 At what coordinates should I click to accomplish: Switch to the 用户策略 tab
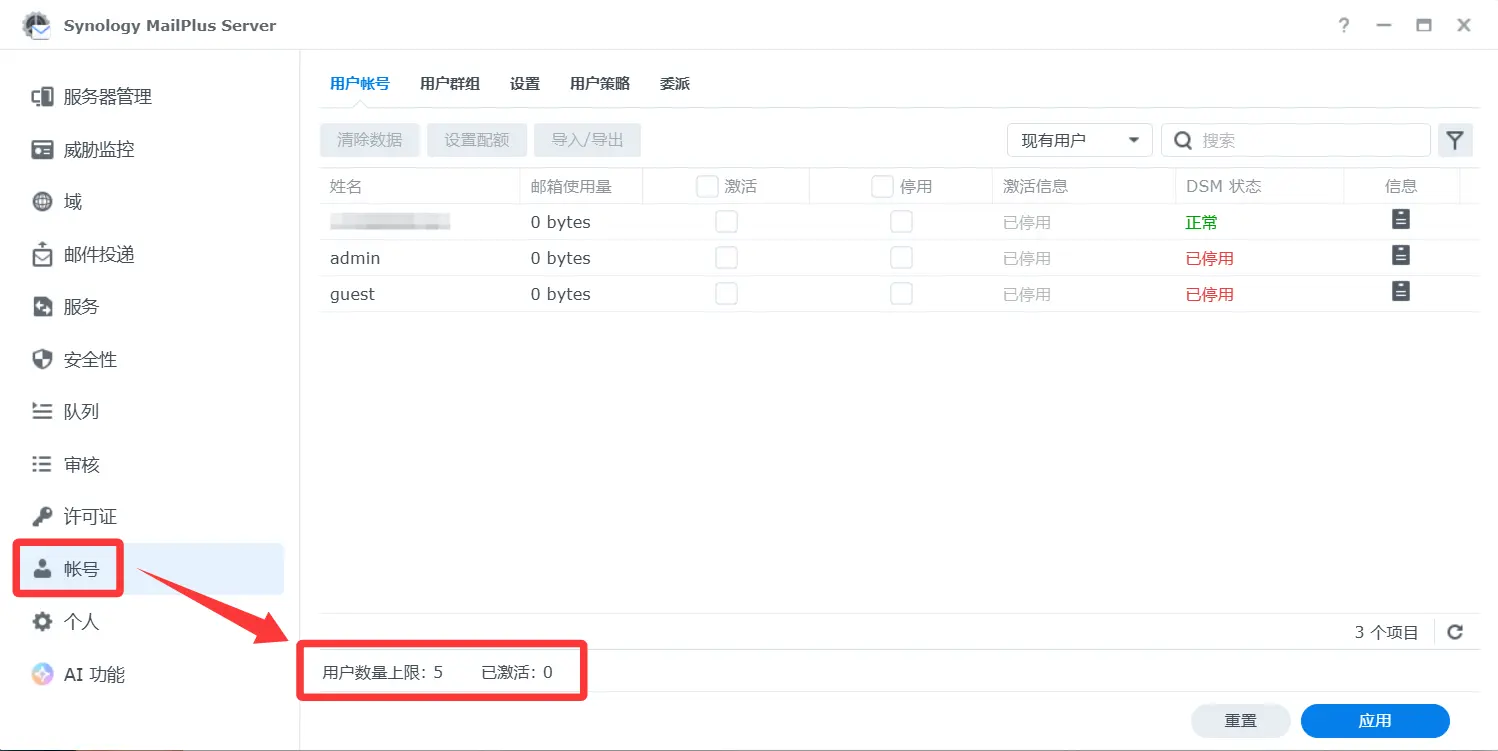tap(599, 84)
